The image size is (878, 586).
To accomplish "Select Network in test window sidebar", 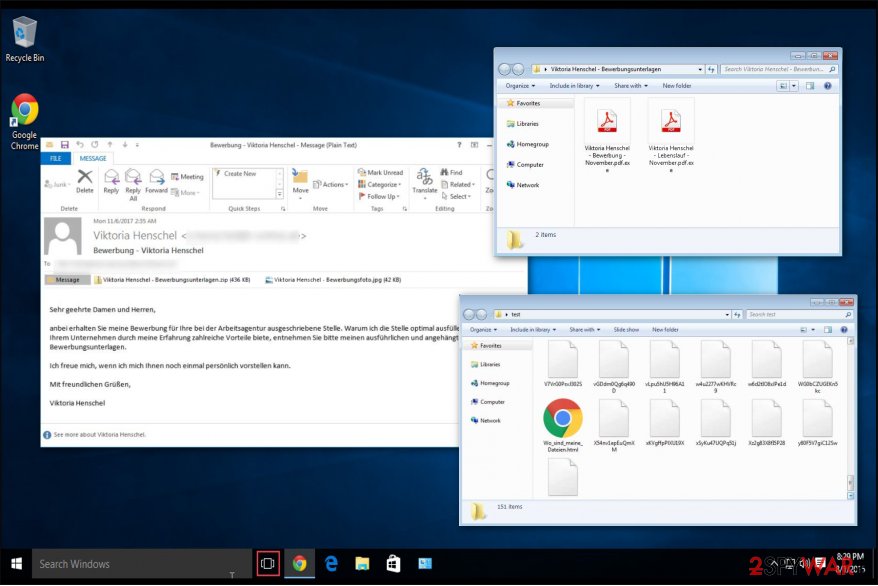I will [485, 420].
